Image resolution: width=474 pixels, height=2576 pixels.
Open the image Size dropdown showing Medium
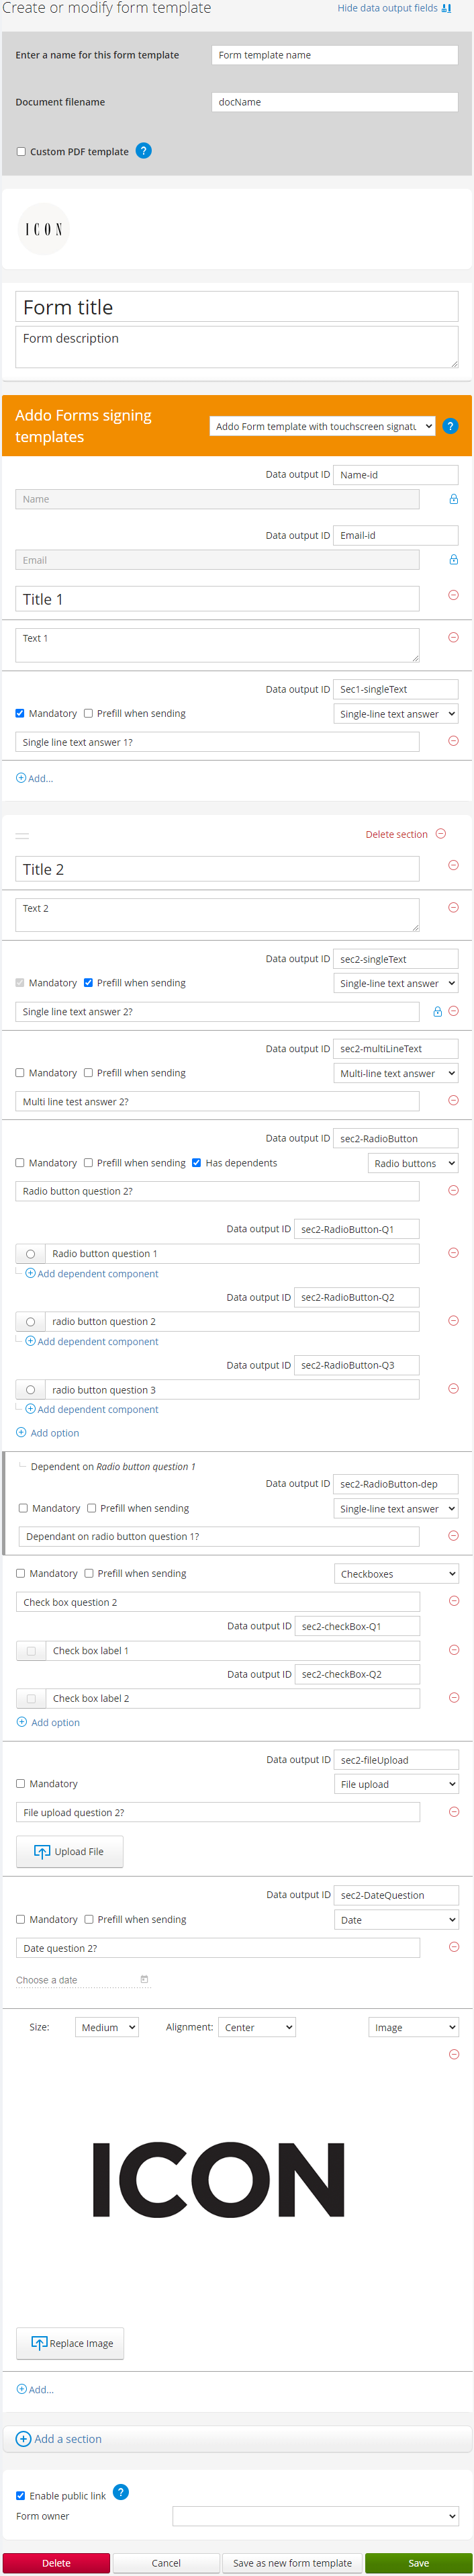106,2027
